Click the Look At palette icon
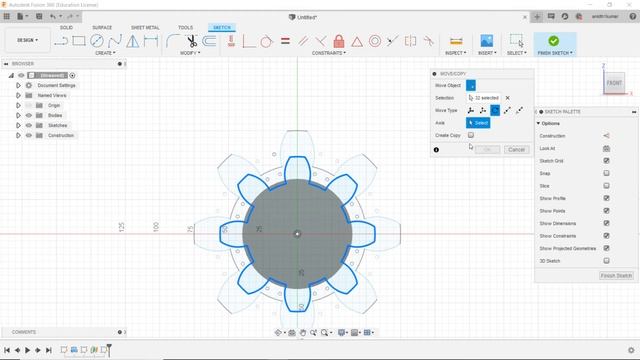 pos(607,148)
